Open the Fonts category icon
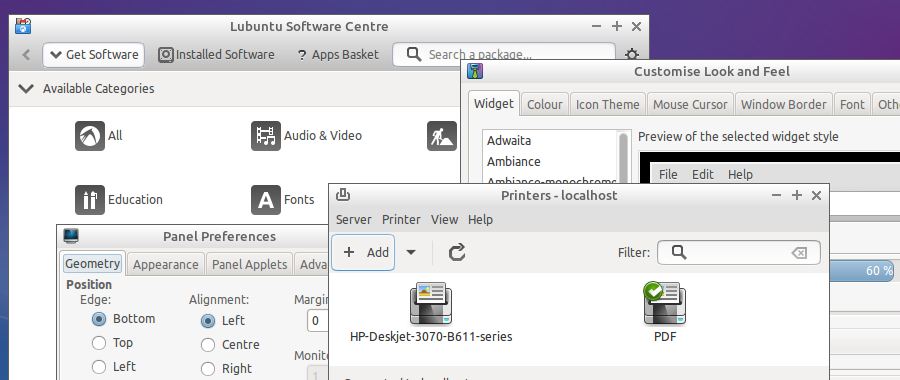This screenshot has height=380, width=900. pyautogui.click(x=266, y=200)
